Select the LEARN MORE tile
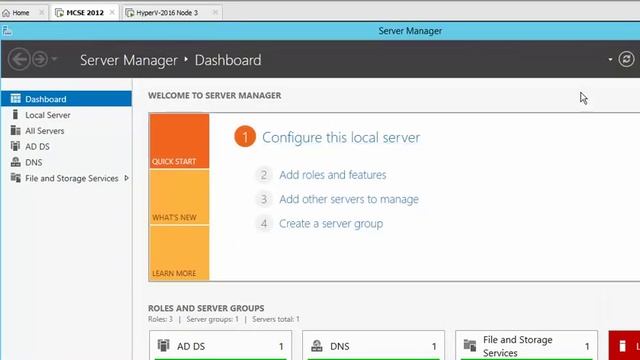Viewport: 640px width, 360px height. (179, 253)
